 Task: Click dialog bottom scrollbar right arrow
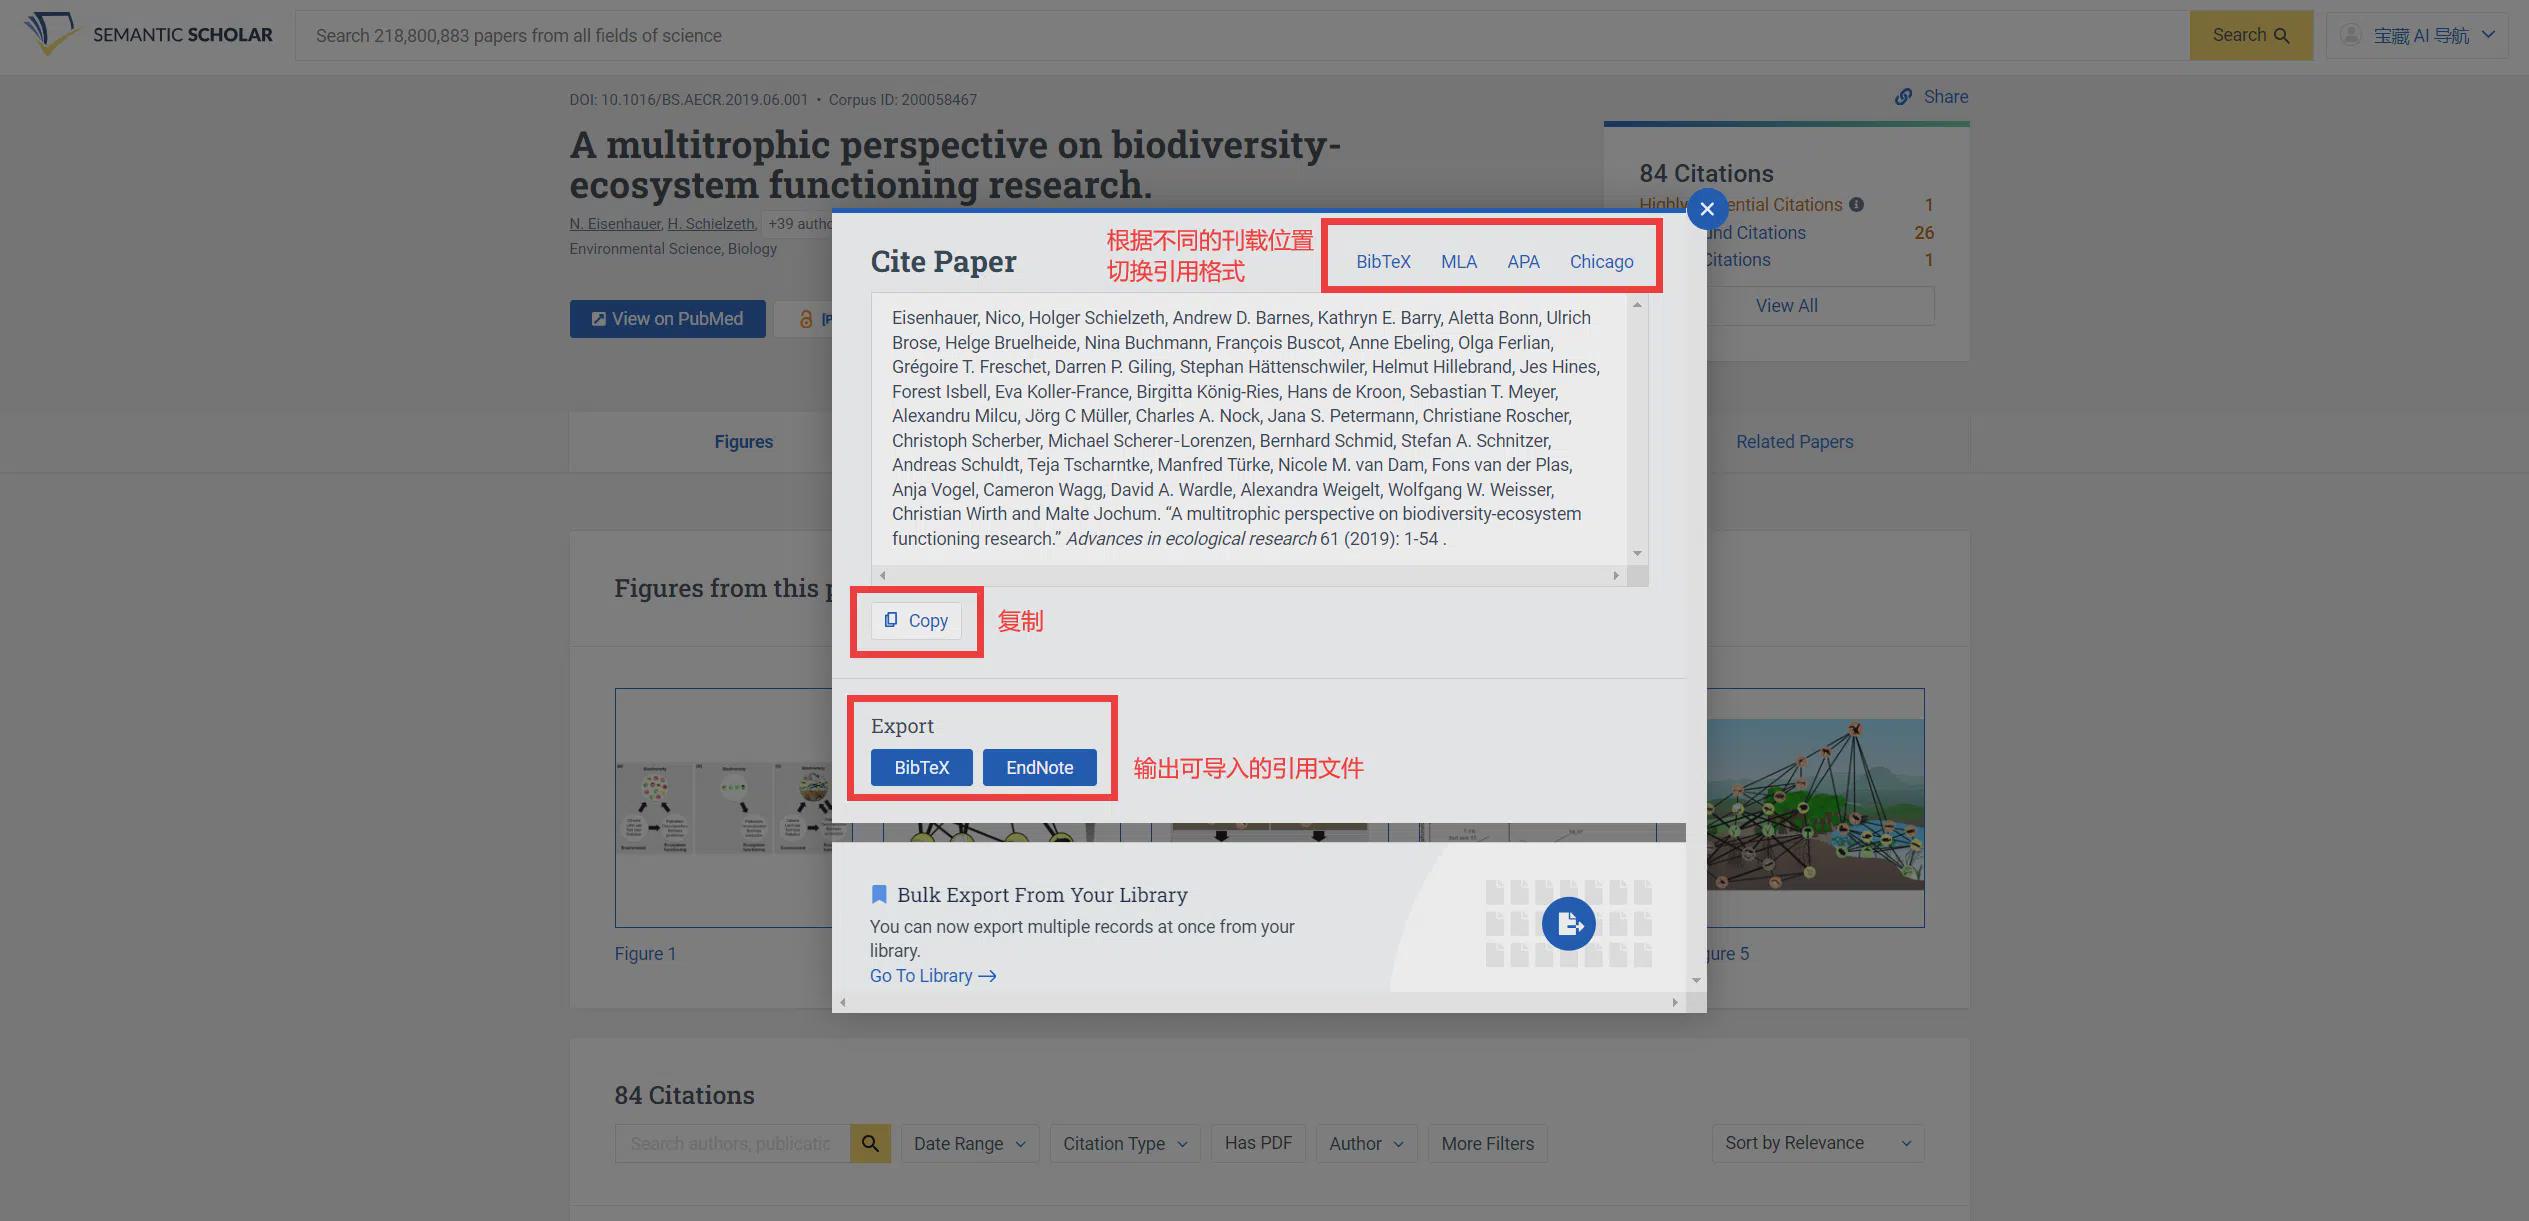(1675, 1002)
